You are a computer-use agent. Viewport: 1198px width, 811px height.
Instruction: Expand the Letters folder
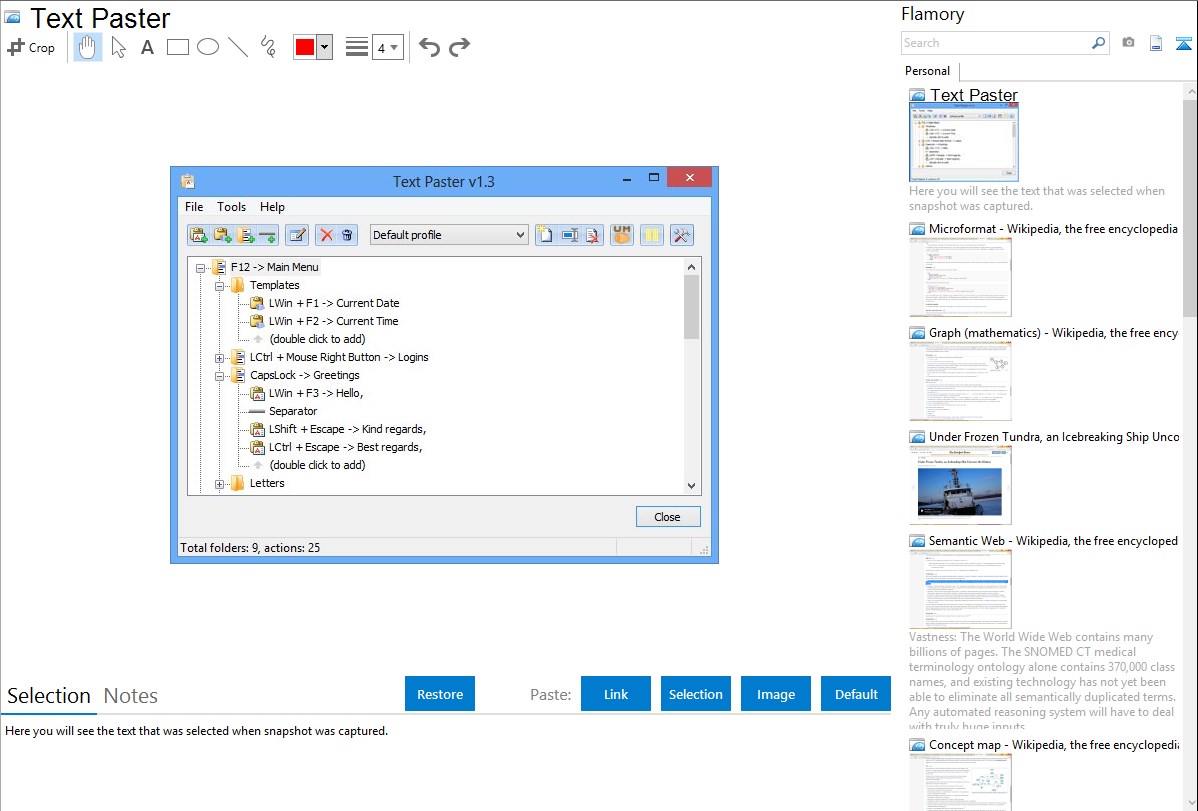(x=219, y=484)
